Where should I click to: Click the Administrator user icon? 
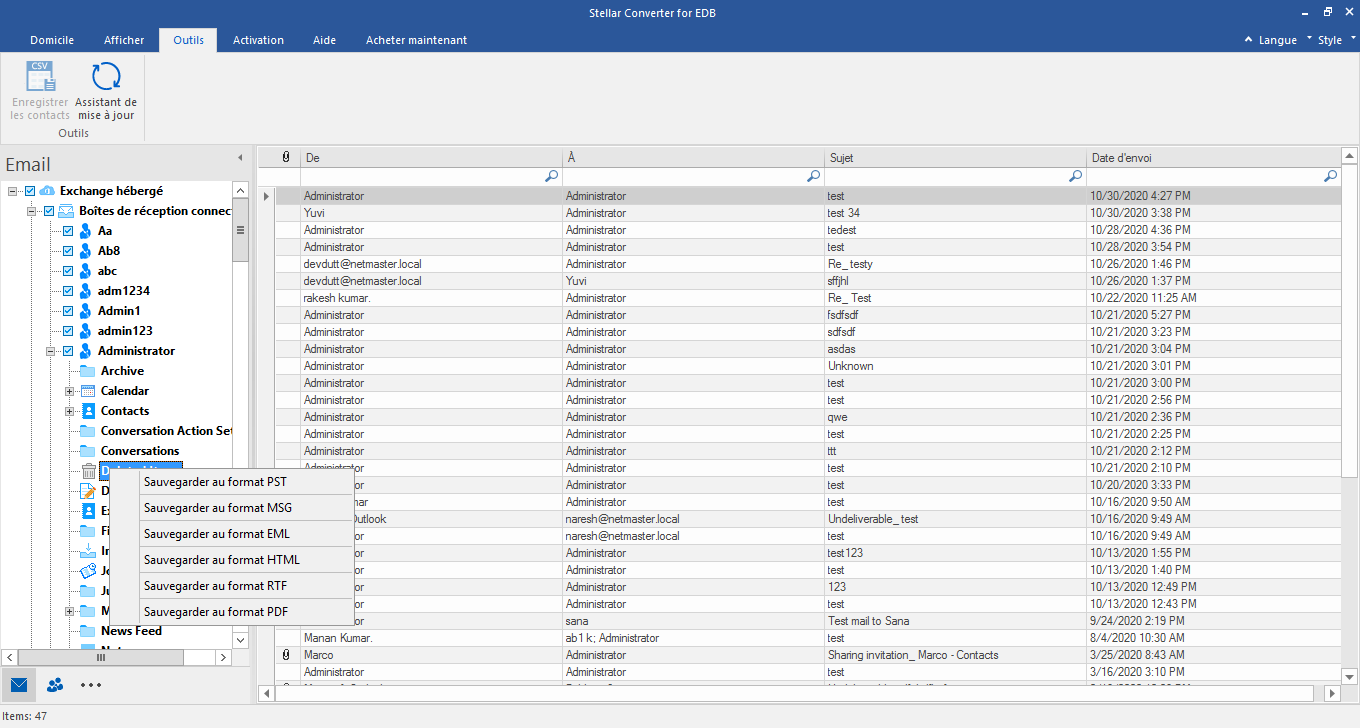(86, 351)
